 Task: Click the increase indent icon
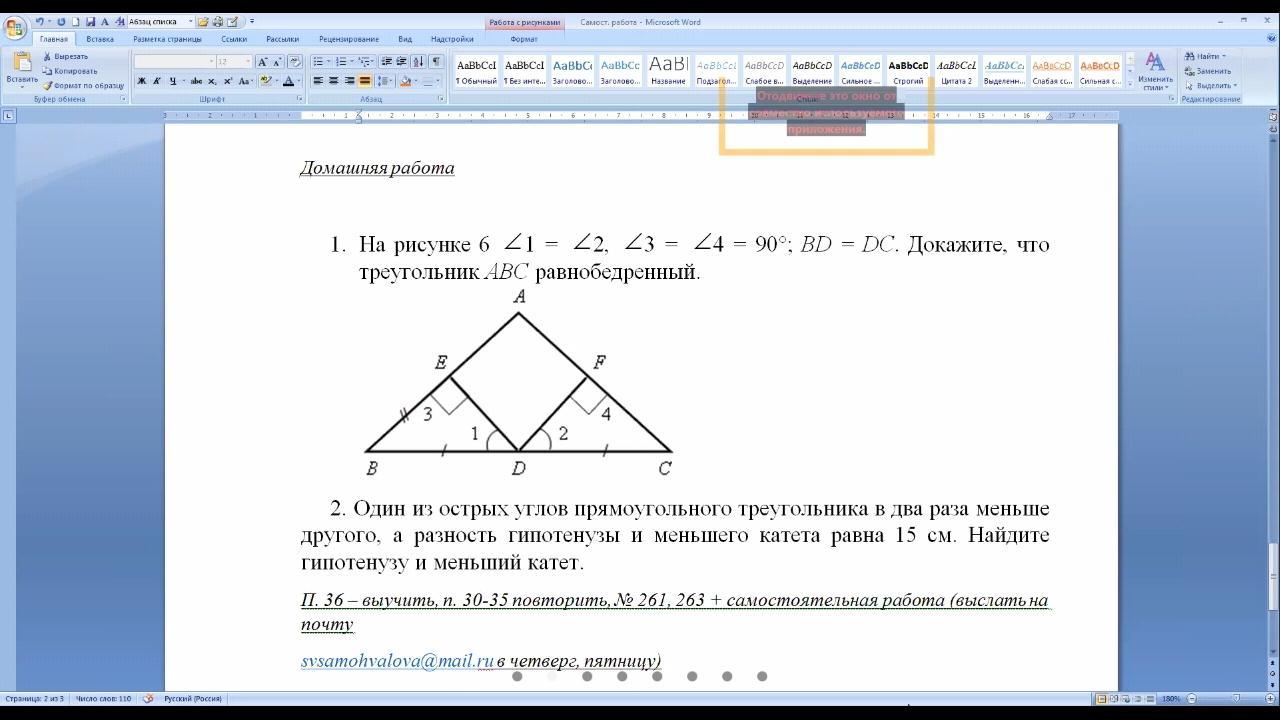click(x=401, y=62)
